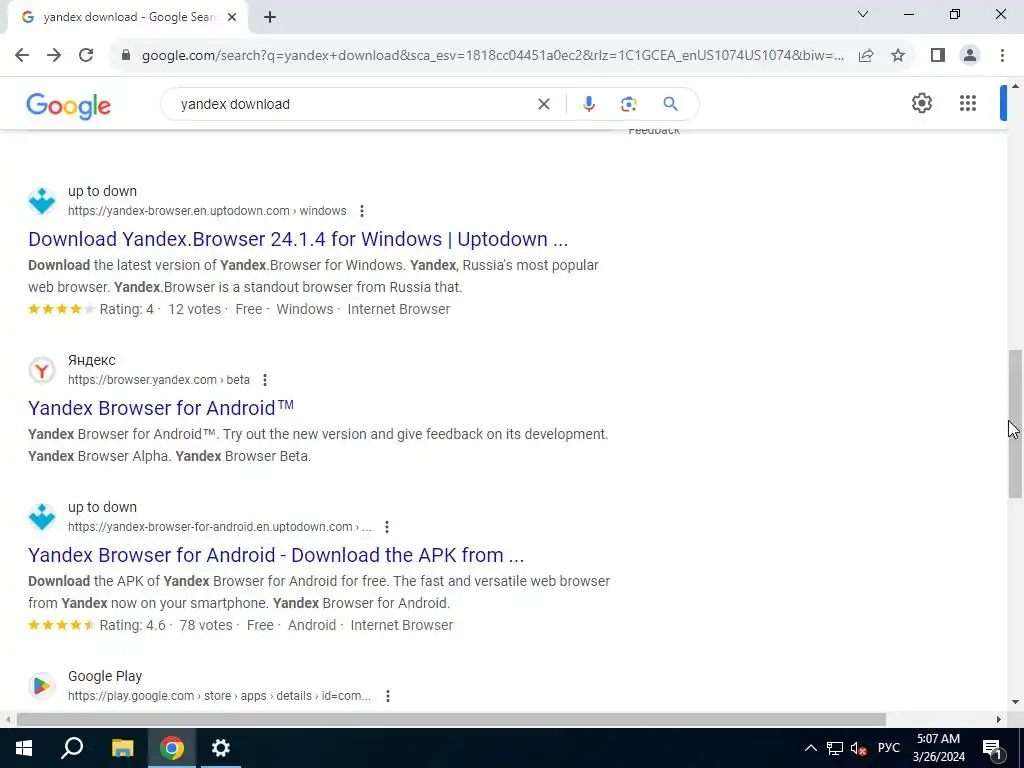The image size is (1024, 768).
Task: Clear the search box text
Action: [x=543, y=104]
